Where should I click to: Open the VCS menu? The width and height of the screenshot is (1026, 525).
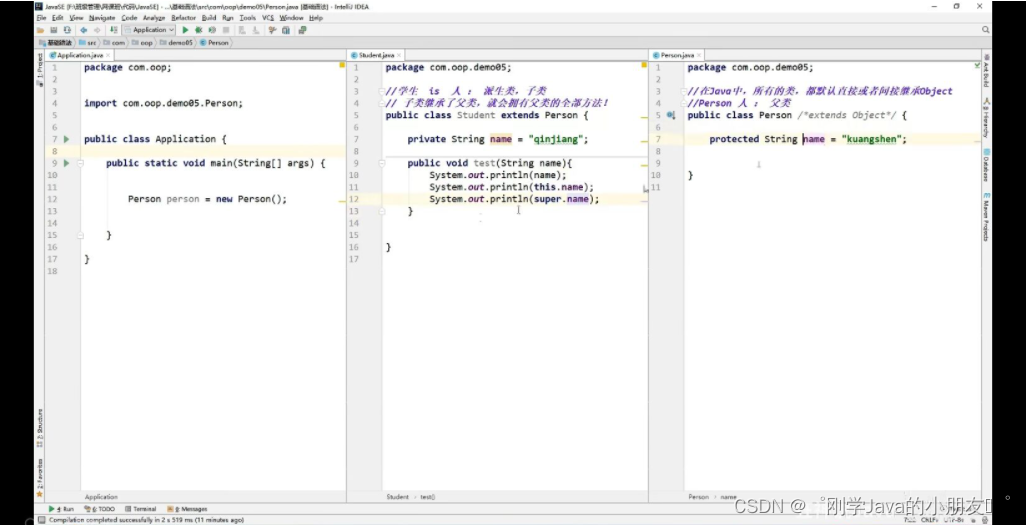[268, 18]
